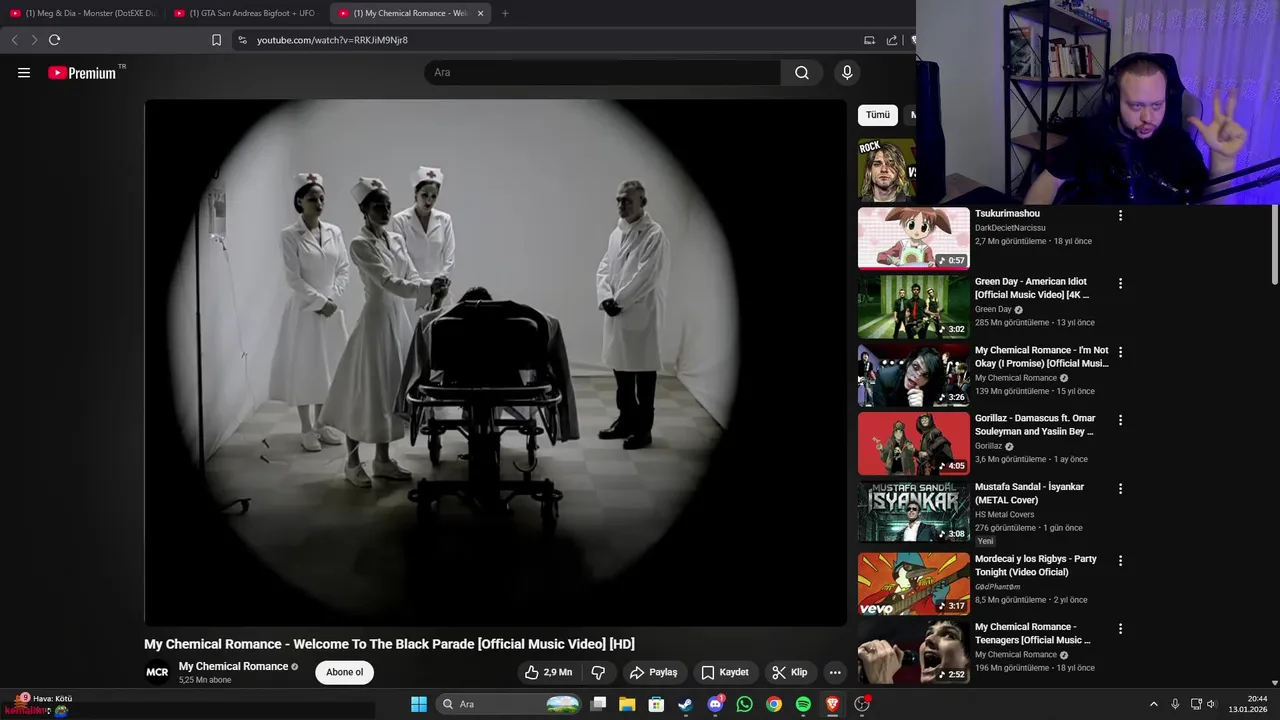The height and width of the screenshot is (720, 1280).
Task: Go forward with the browser forward arrow
Action: [x=34, y=40]
